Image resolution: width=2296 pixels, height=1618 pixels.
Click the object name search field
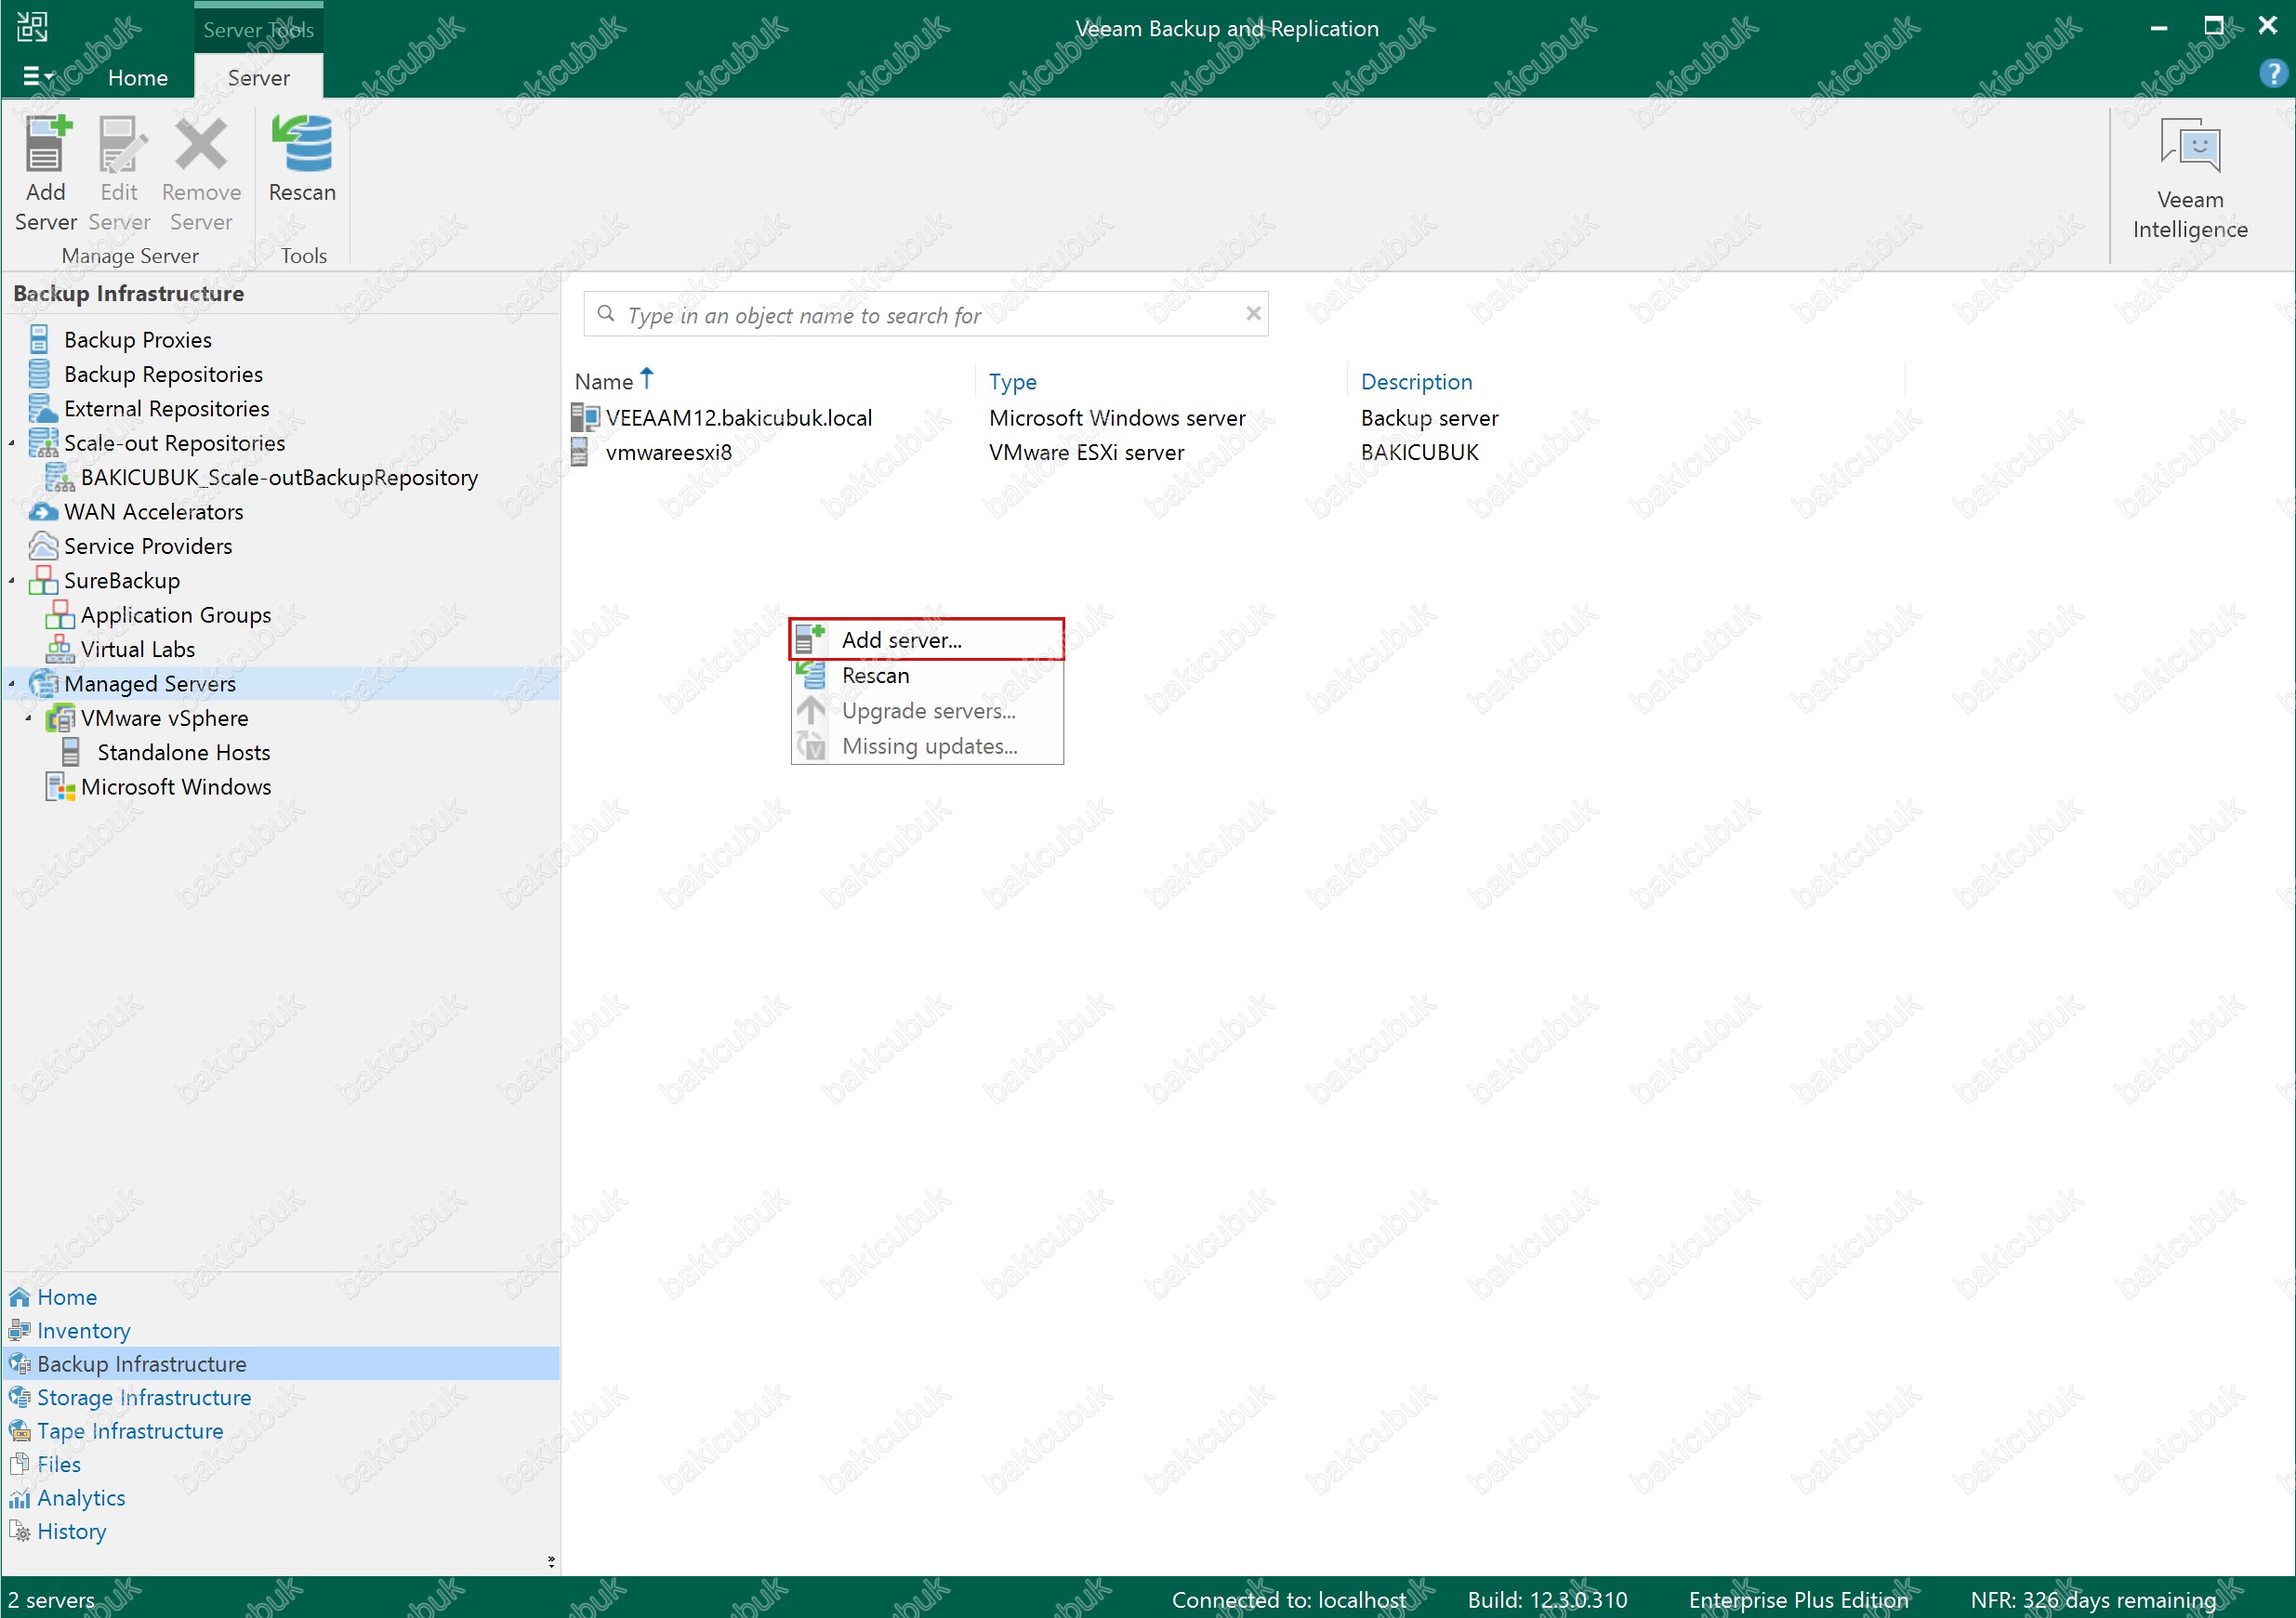925,314
